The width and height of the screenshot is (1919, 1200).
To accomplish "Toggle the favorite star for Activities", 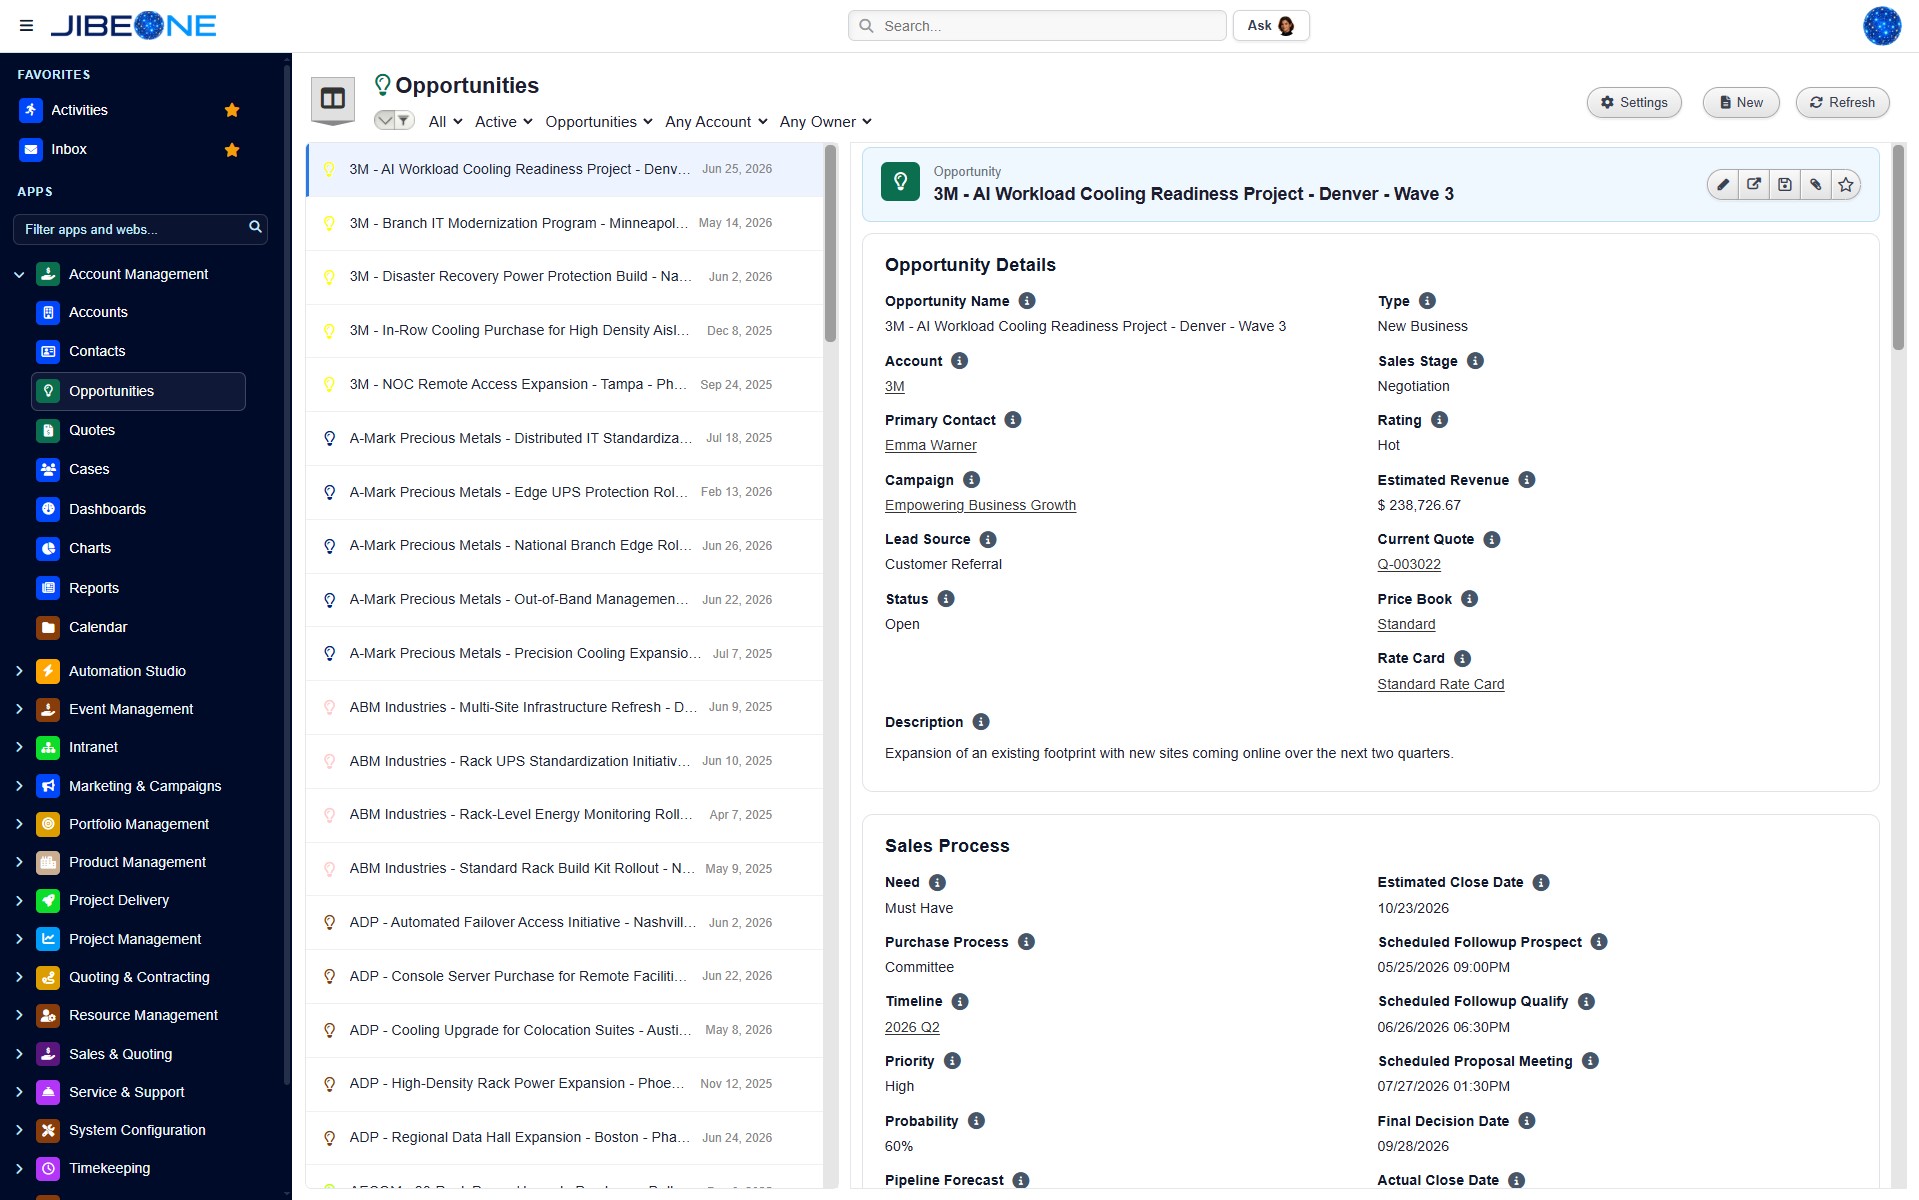I will click(232, 110).
